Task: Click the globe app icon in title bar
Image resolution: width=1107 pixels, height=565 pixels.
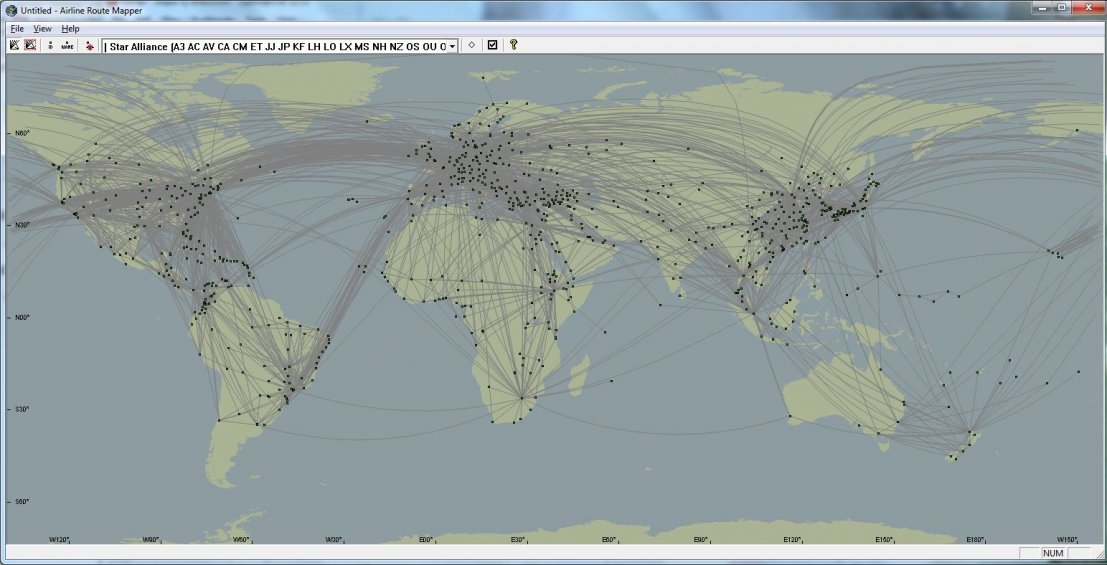Action: click(x=11, y=10)
